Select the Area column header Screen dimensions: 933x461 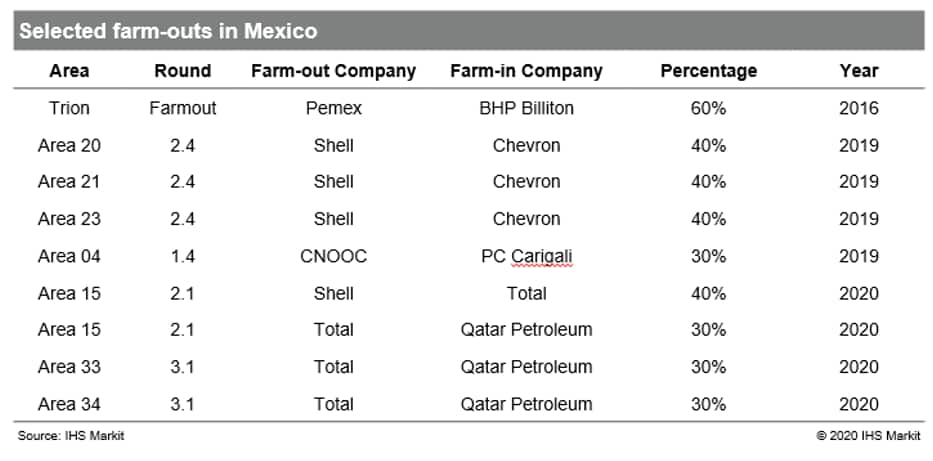point(69,71)
